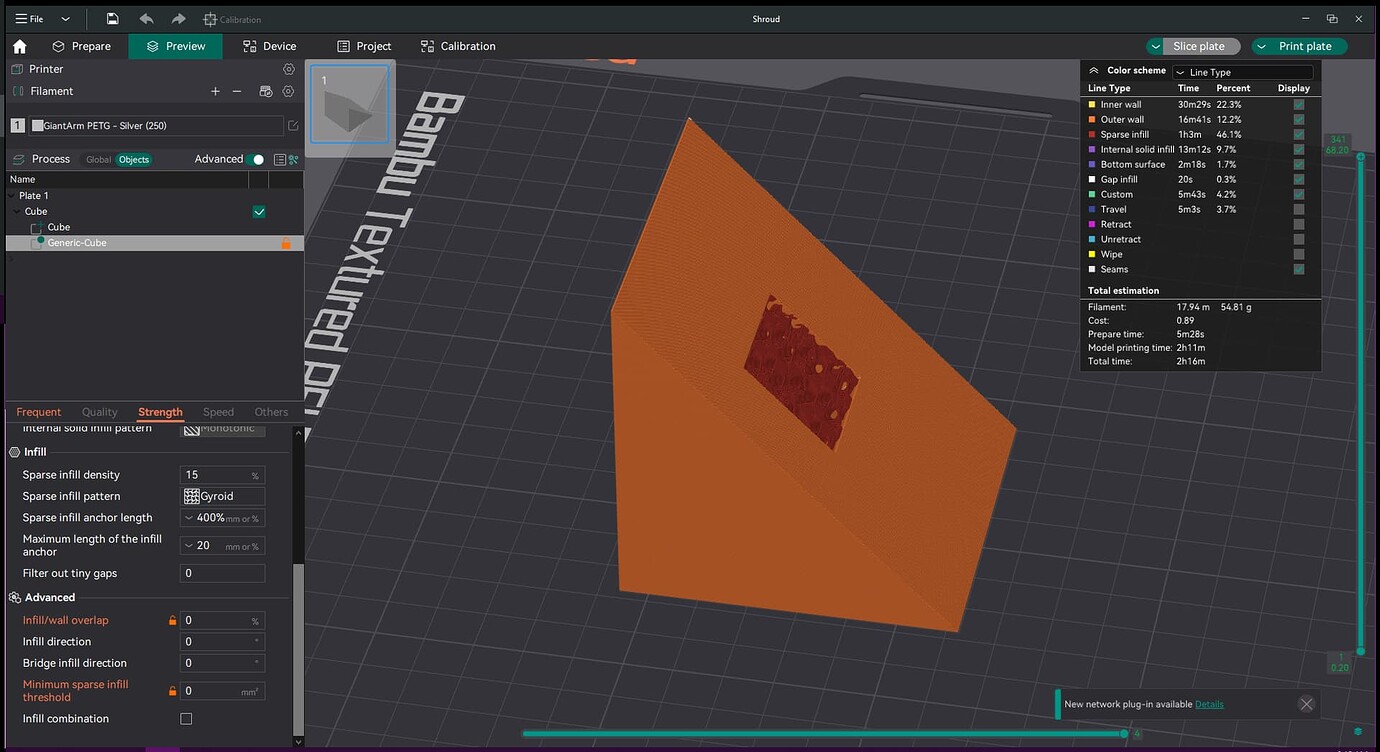The image size is (1380, 752).
Task: Open the Quality settings tab
Action: [x=100, y=412]
